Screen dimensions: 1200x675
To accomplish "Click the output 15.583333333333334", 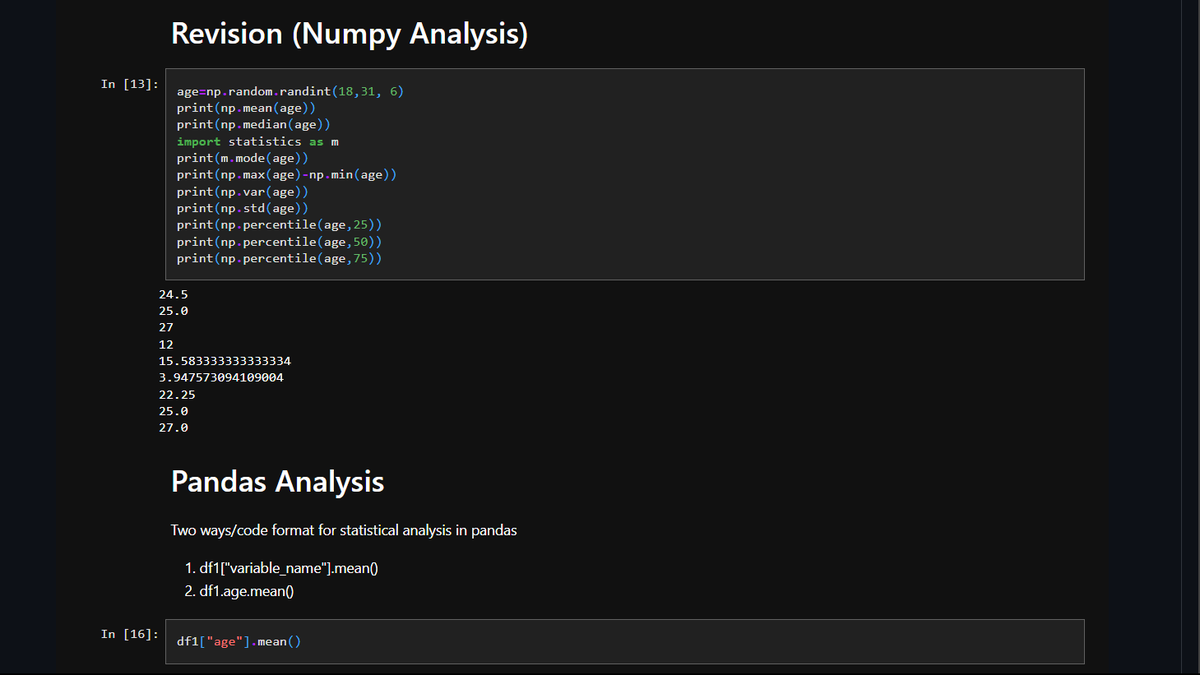I will pyautogui.click(x=225, y=360).
